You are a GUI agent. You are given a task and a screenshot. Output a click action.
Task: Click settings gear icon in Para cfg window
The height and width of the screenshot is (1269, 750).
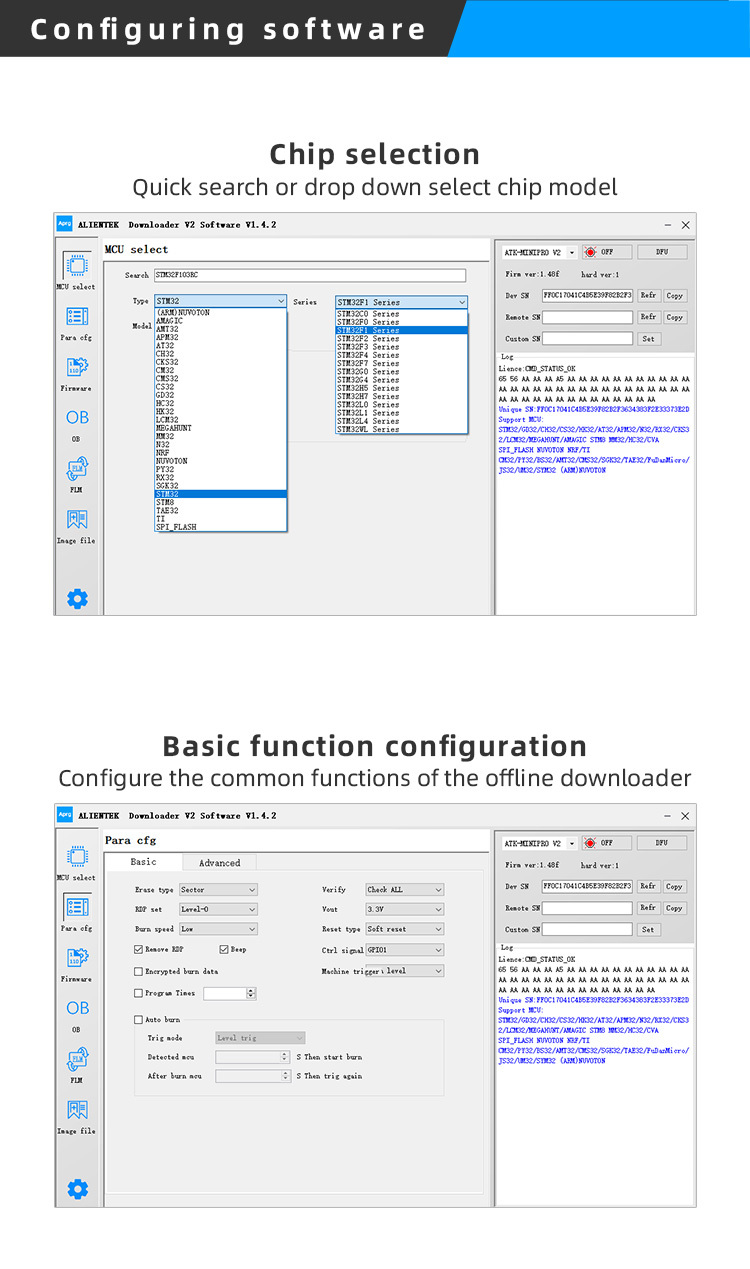[x=77, y=1189]
